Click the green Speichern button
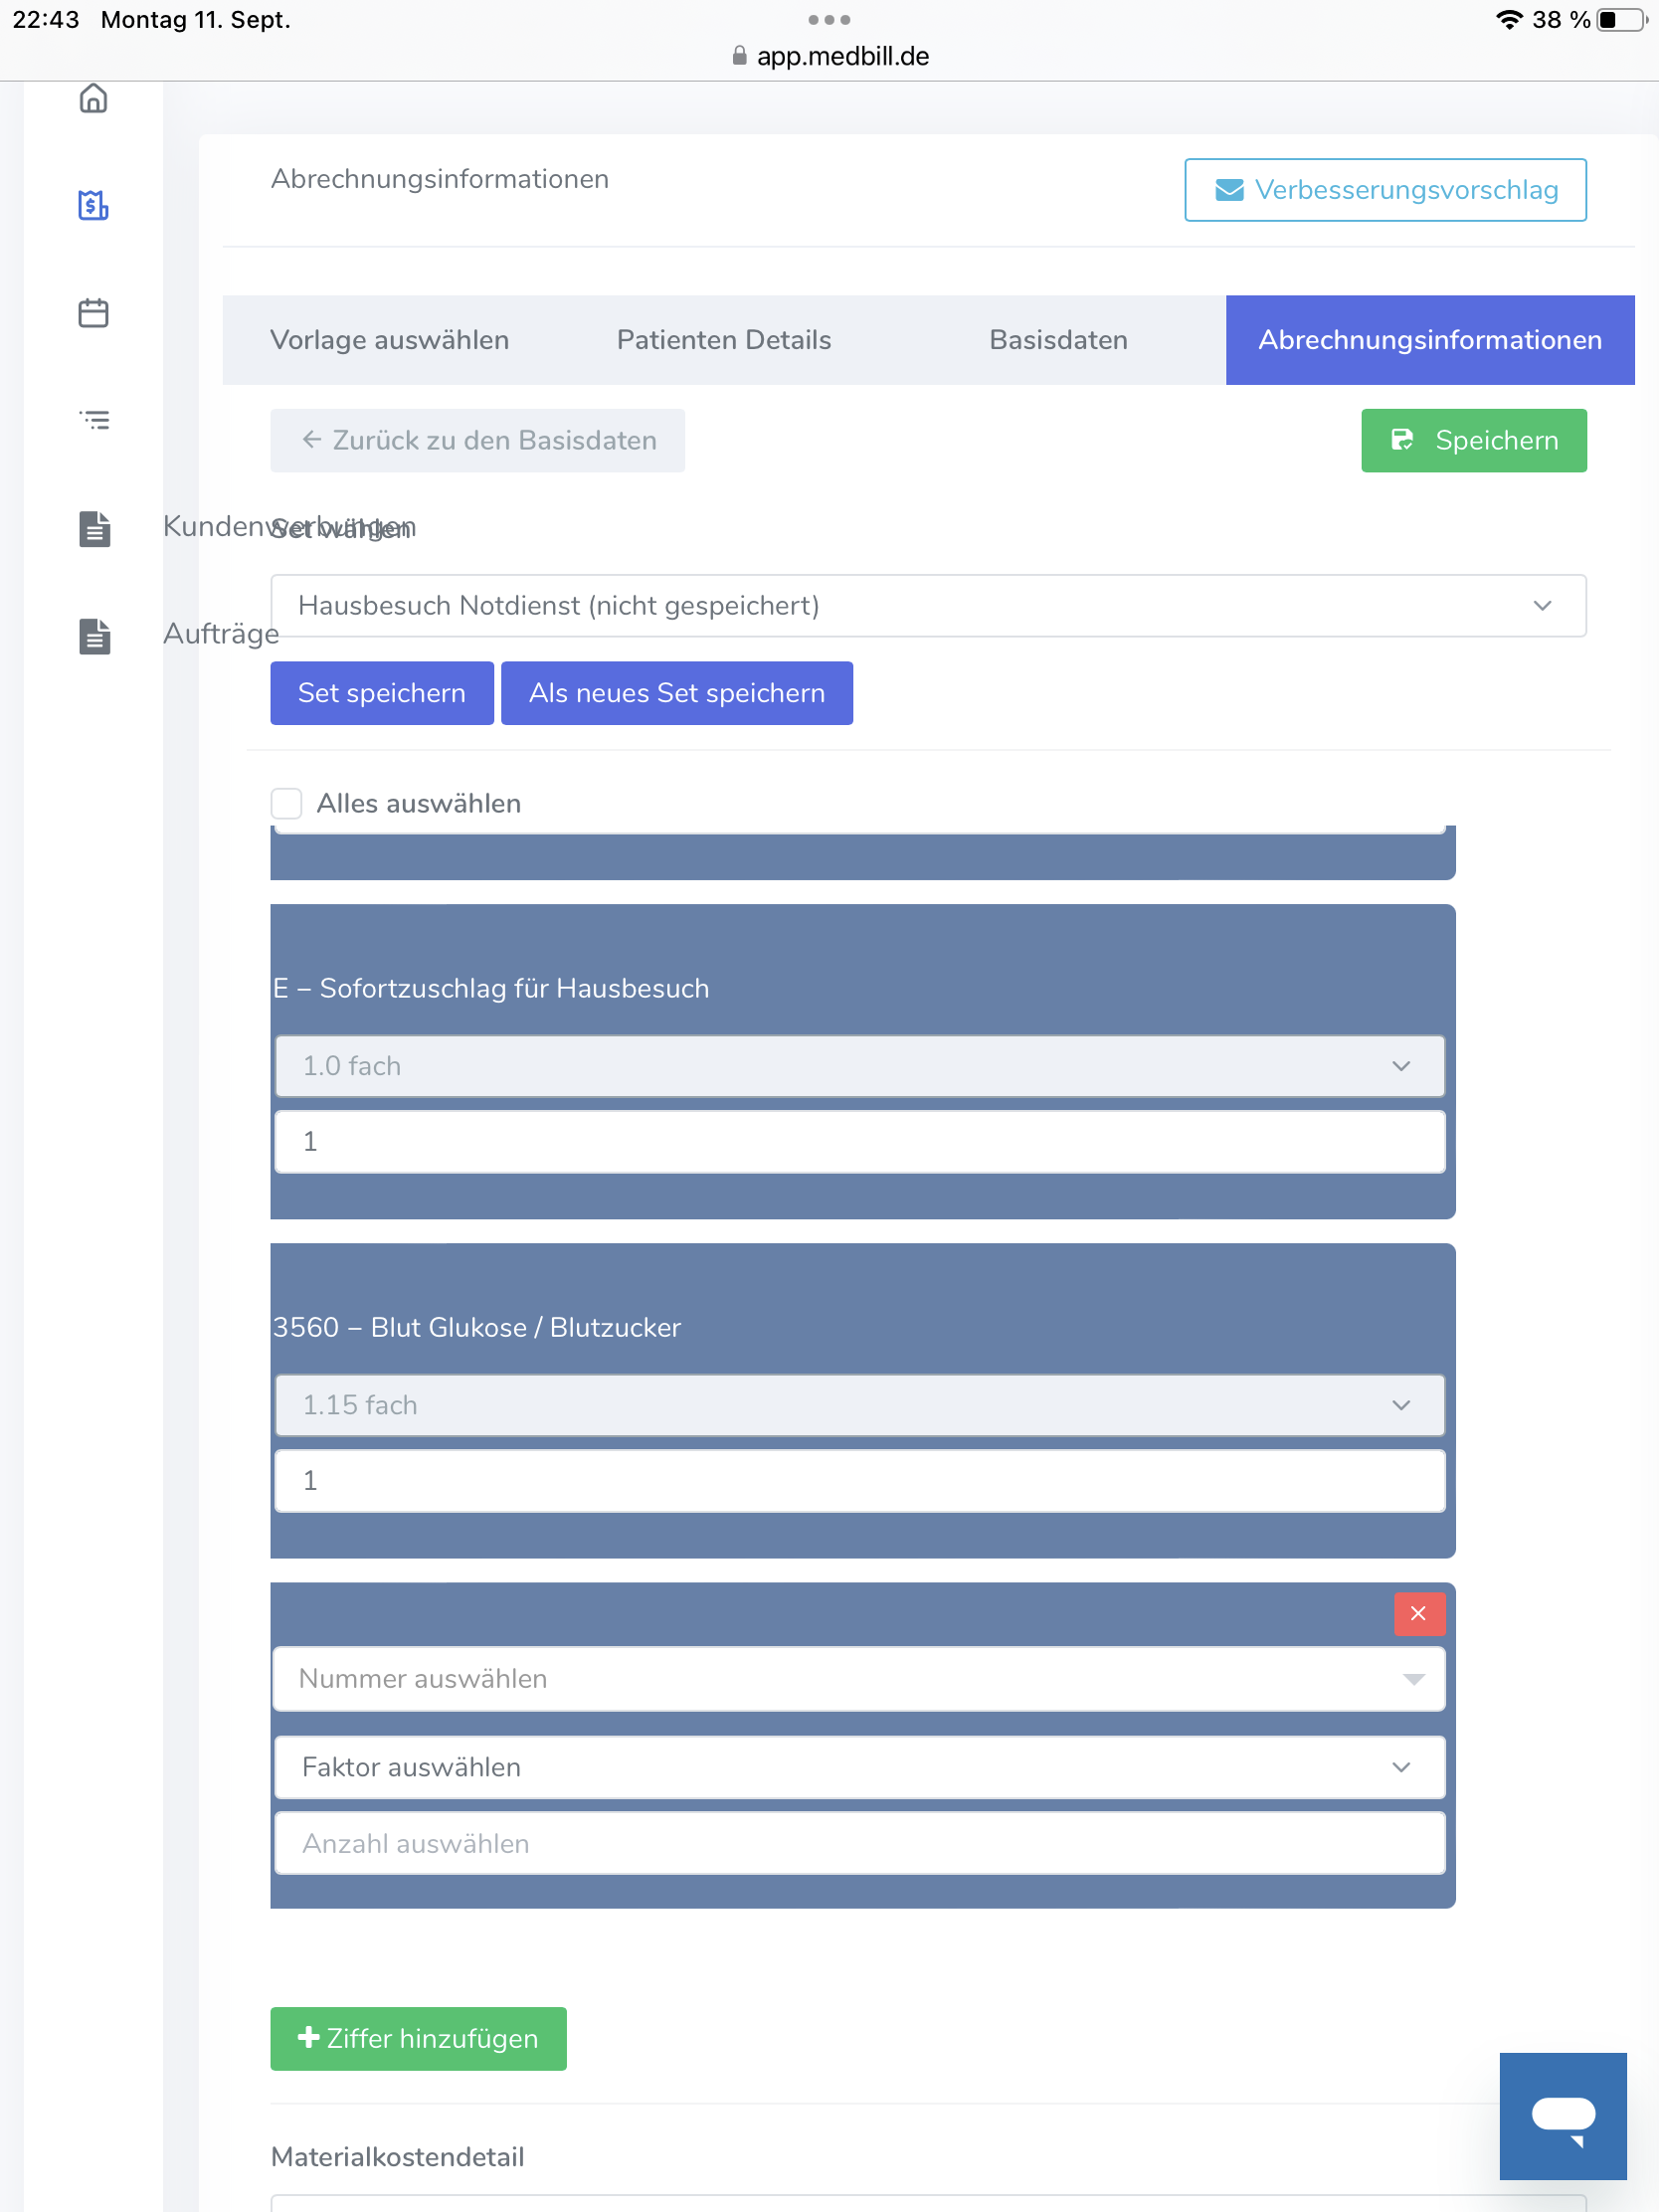Screen dimensions: 1659x2212 coord(1473,440)
